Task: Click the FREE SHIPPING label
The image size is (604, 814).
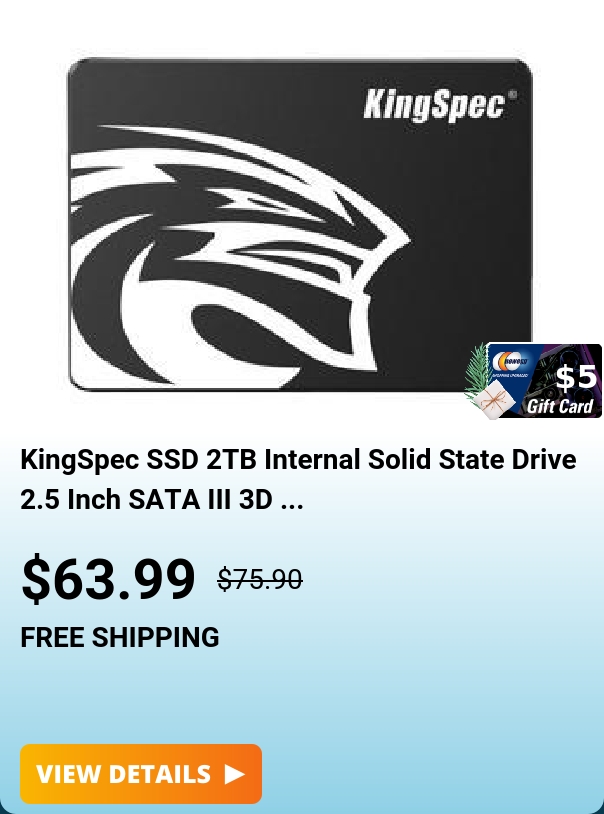Action: [x=119, y=637]
